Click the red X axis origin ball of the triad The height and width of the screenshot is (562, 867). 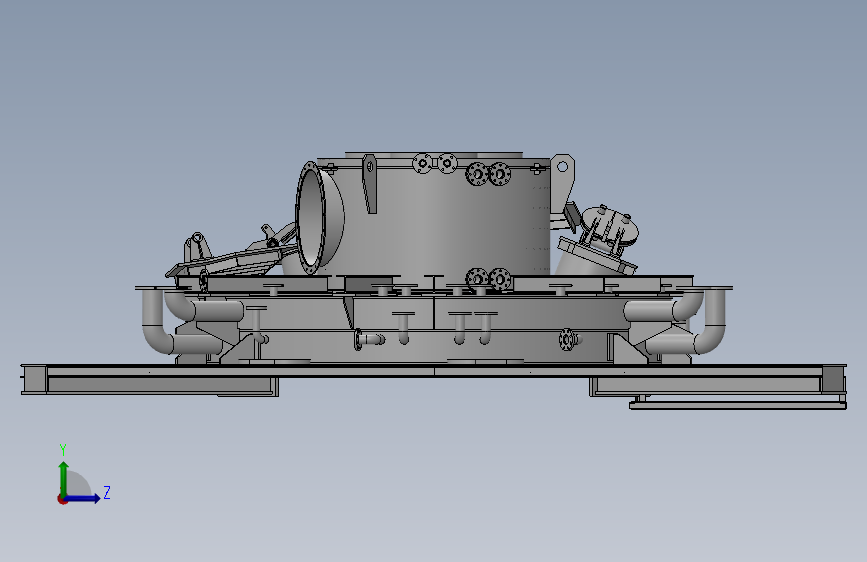click(x=62, y=499)
